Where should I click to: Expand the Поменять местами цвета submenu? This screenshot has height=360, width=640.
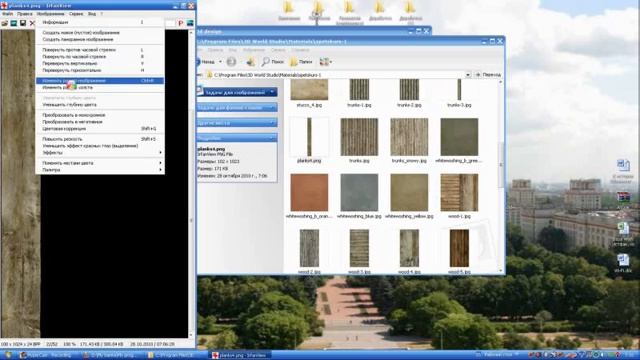point(100,163)
